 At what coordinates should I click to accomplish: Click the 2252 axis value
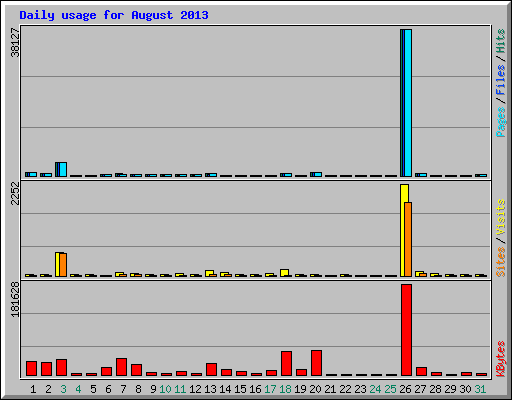(15, 193)
